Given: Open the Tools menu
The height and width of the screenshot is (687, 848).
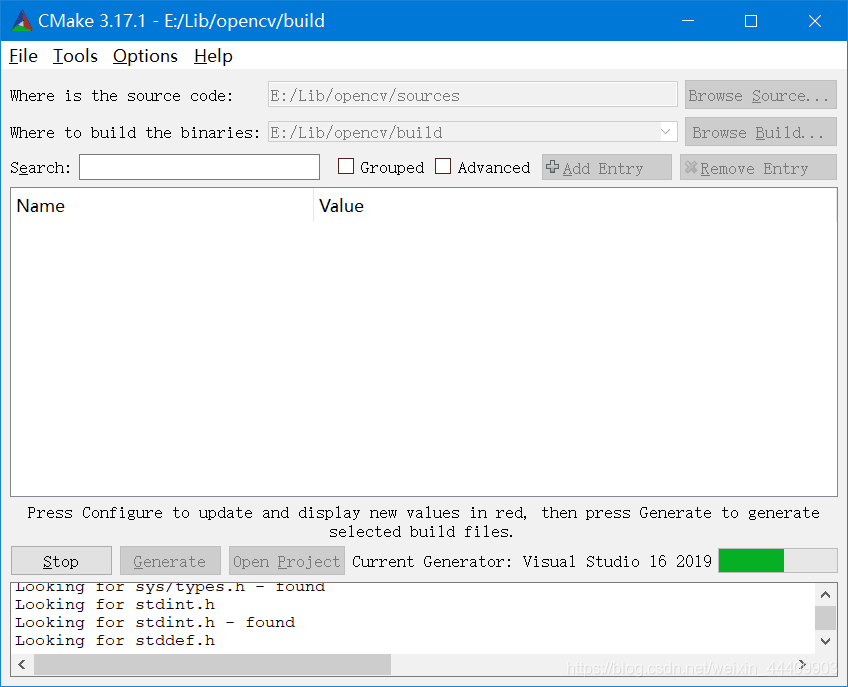Looking at the screenshot, I should [75, 56].
